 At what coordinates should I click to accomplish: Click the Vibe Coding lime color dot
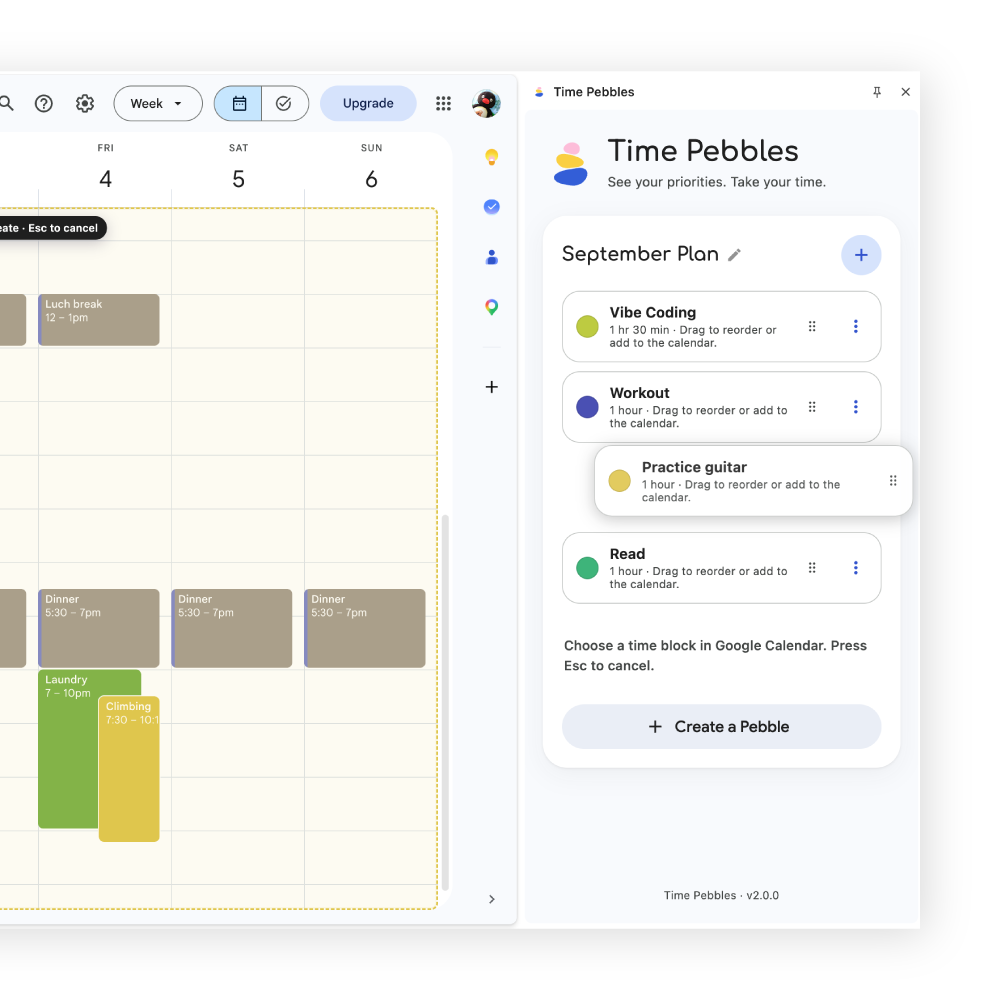[587, 327]
